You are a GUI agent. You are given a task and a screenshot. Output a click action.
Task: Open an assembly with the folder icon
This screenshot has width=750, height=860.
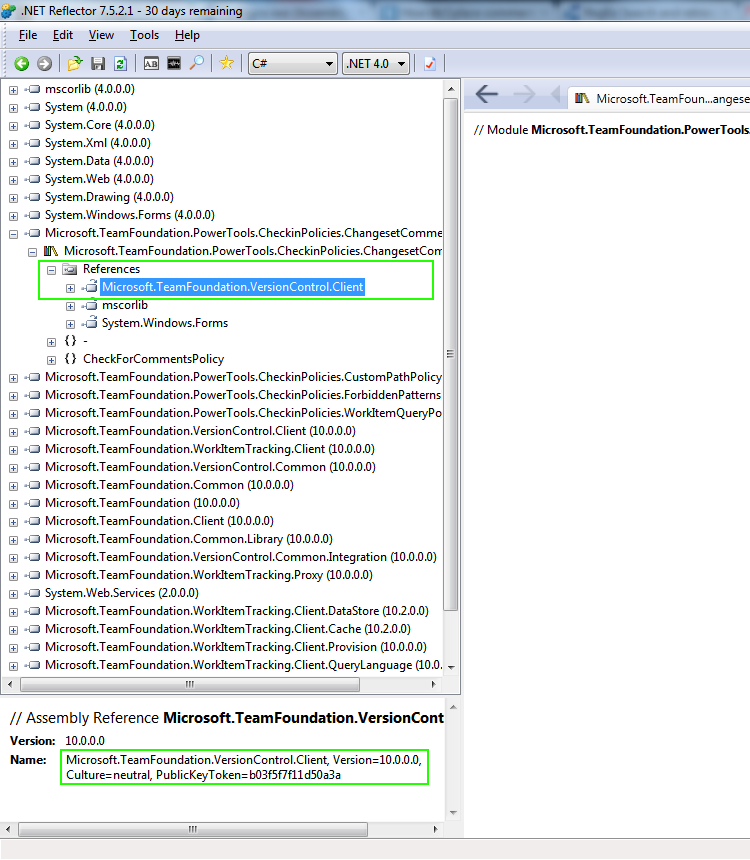click(x=75, y=64)
